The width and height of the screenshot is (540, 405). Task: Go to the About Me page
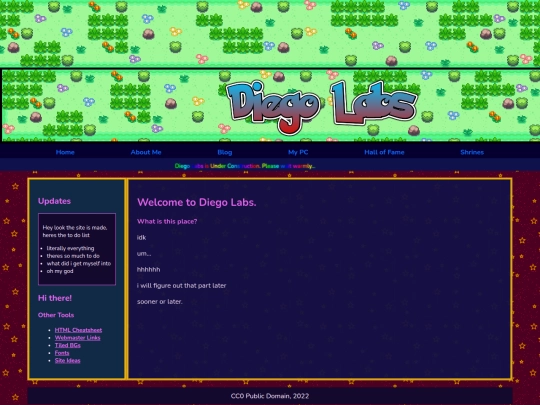click(146, 152)
